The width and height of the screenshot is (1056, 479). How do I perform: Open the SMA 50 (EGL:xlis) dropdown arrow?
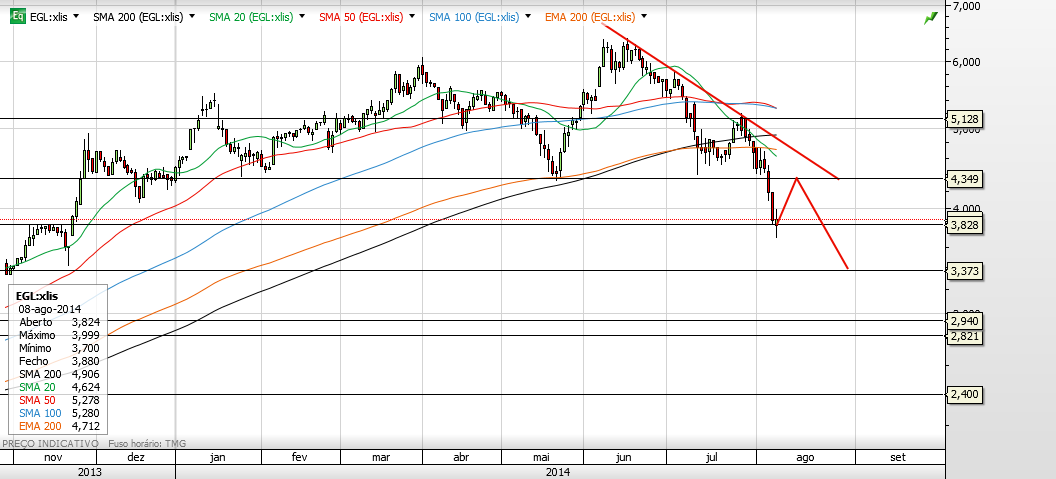pos(412,16)
